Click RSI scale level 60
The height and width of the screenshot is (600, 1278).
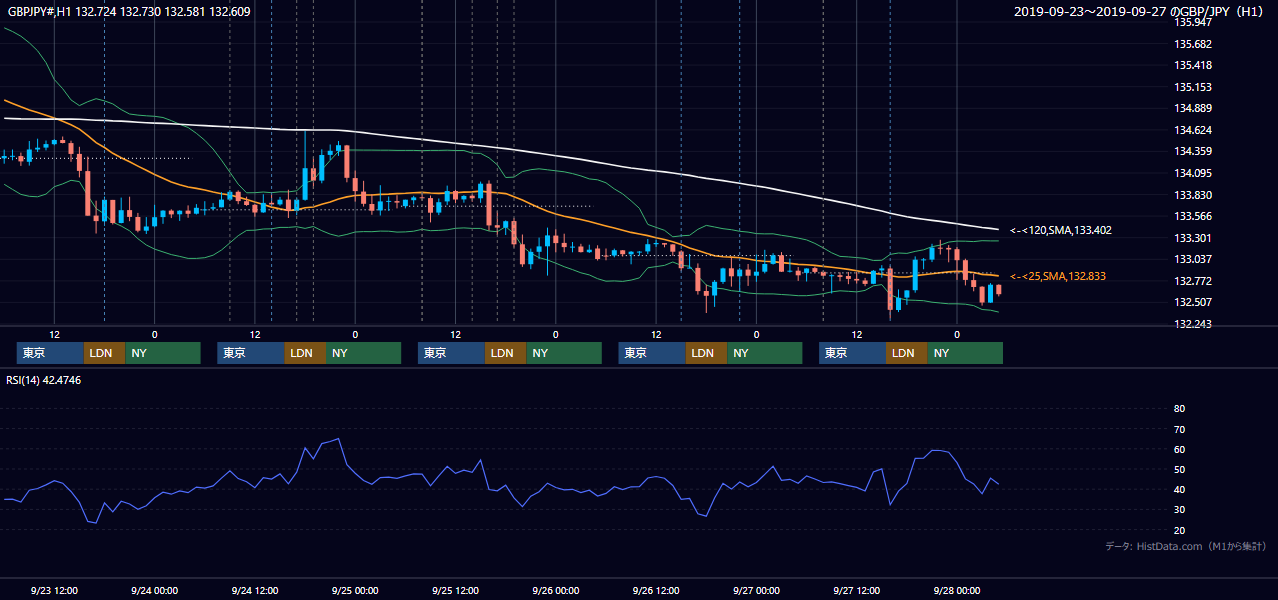pyautogui.click(x=1179, y=449)
